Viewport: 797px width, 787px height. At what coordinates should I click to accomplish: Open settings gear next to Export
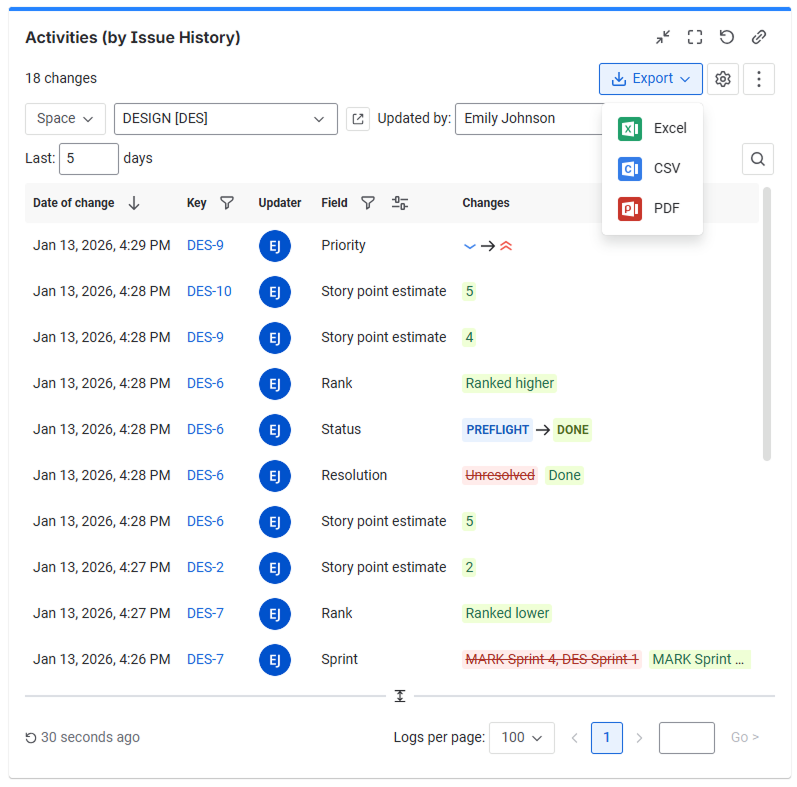723,79
